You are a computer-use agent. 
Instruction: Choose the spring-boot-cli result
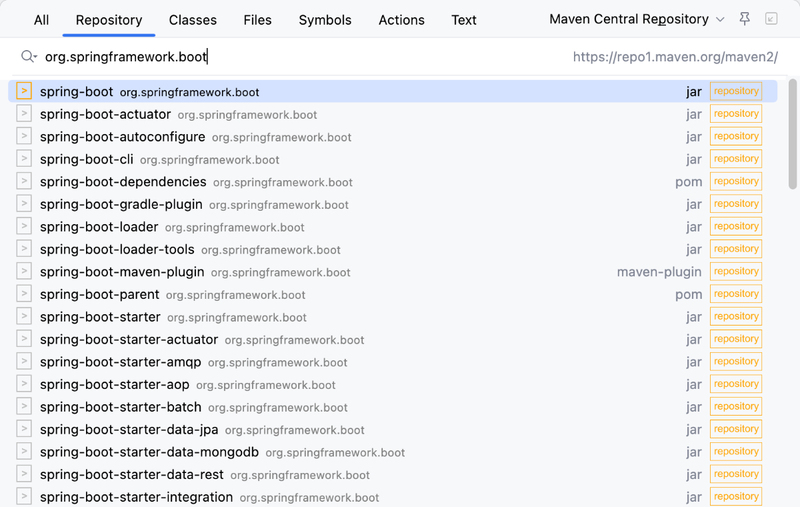pyautogui.click(x=87, y=159)
